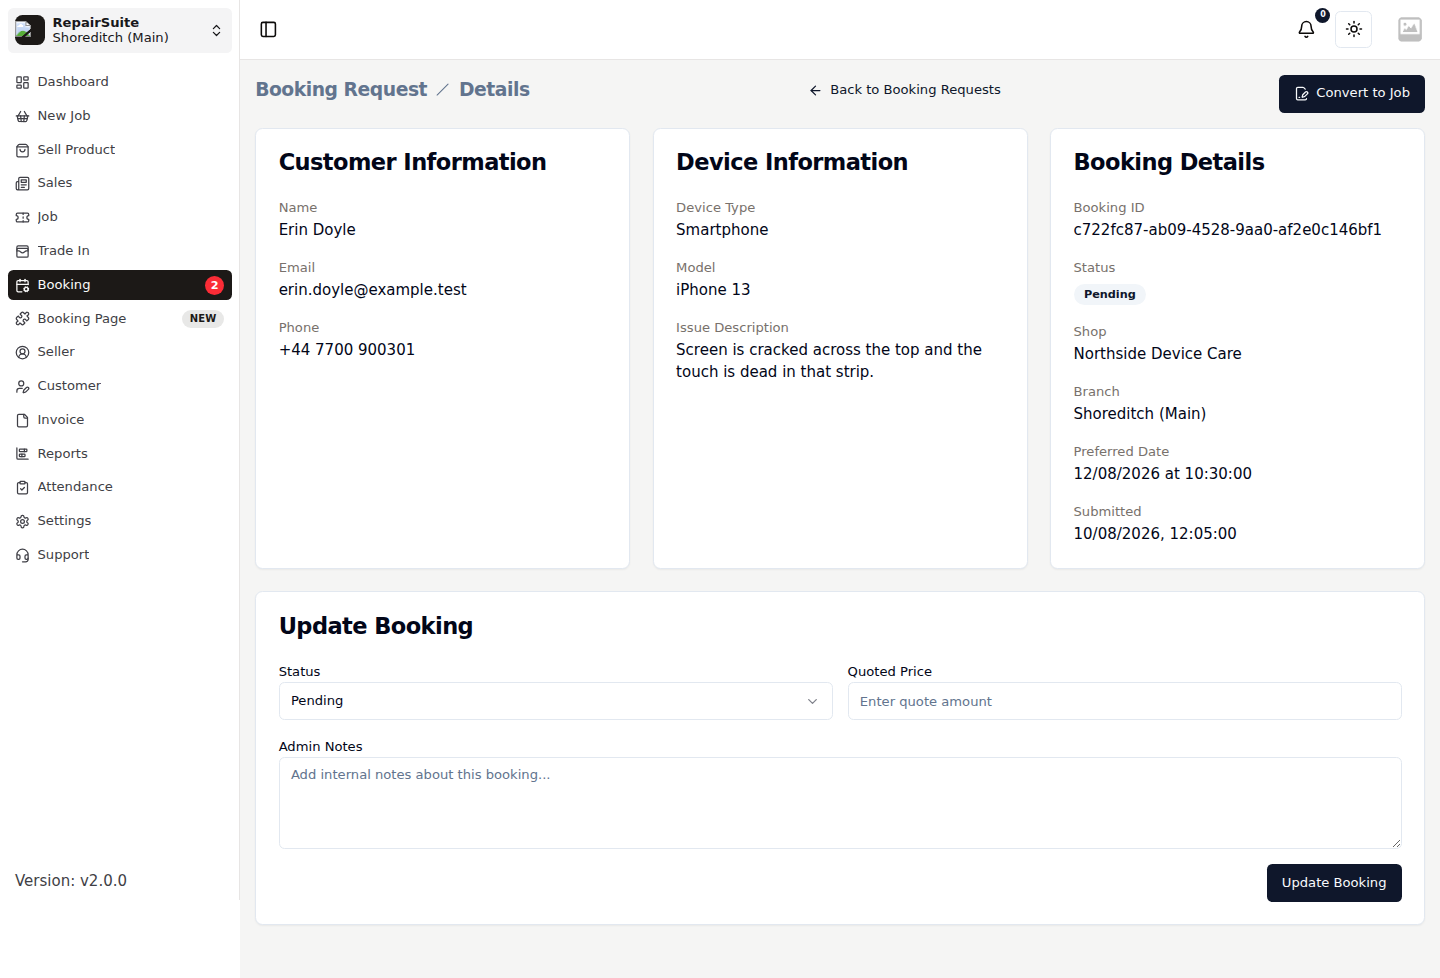The width and height of the screenshot is (1440, 978).
Task: Click Booking Request breadcrumb link
Action: pos(341,89)
